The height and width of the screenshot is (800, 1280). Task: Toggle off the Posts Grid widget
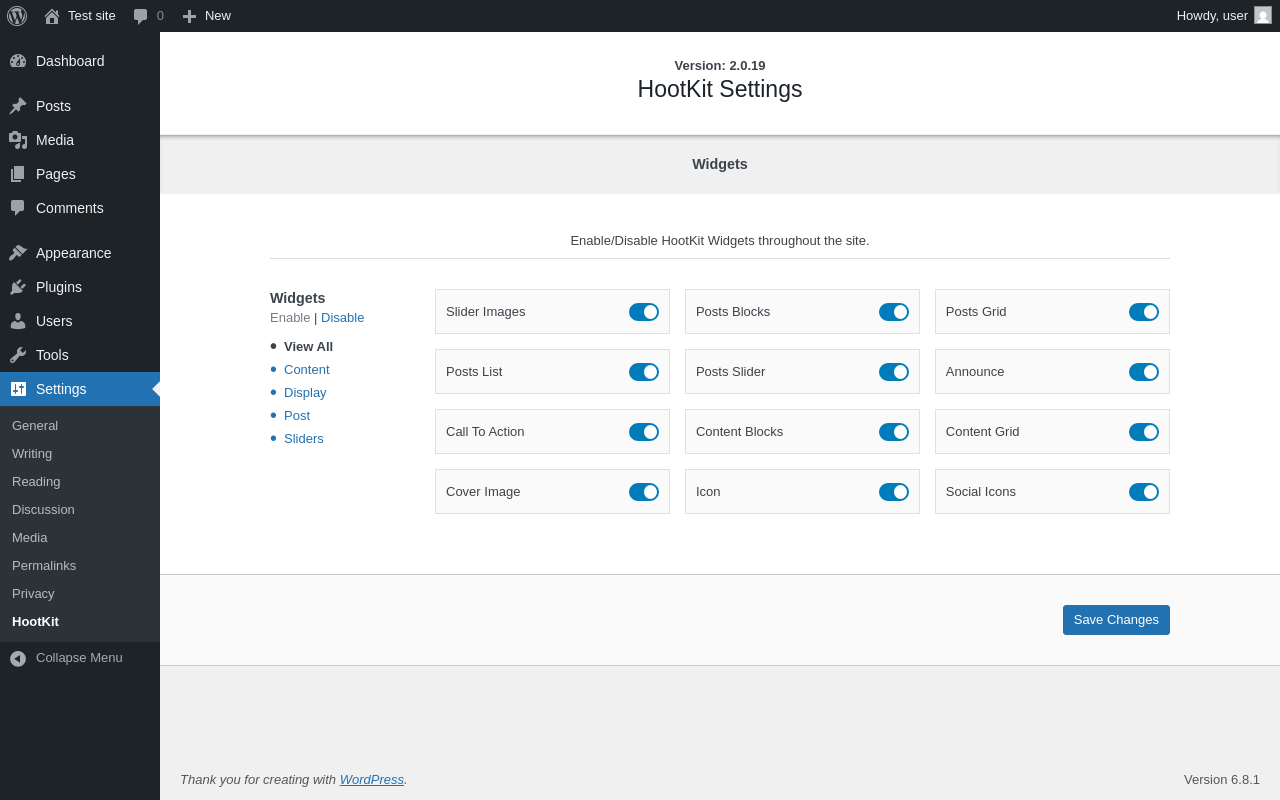[1143, 312]
